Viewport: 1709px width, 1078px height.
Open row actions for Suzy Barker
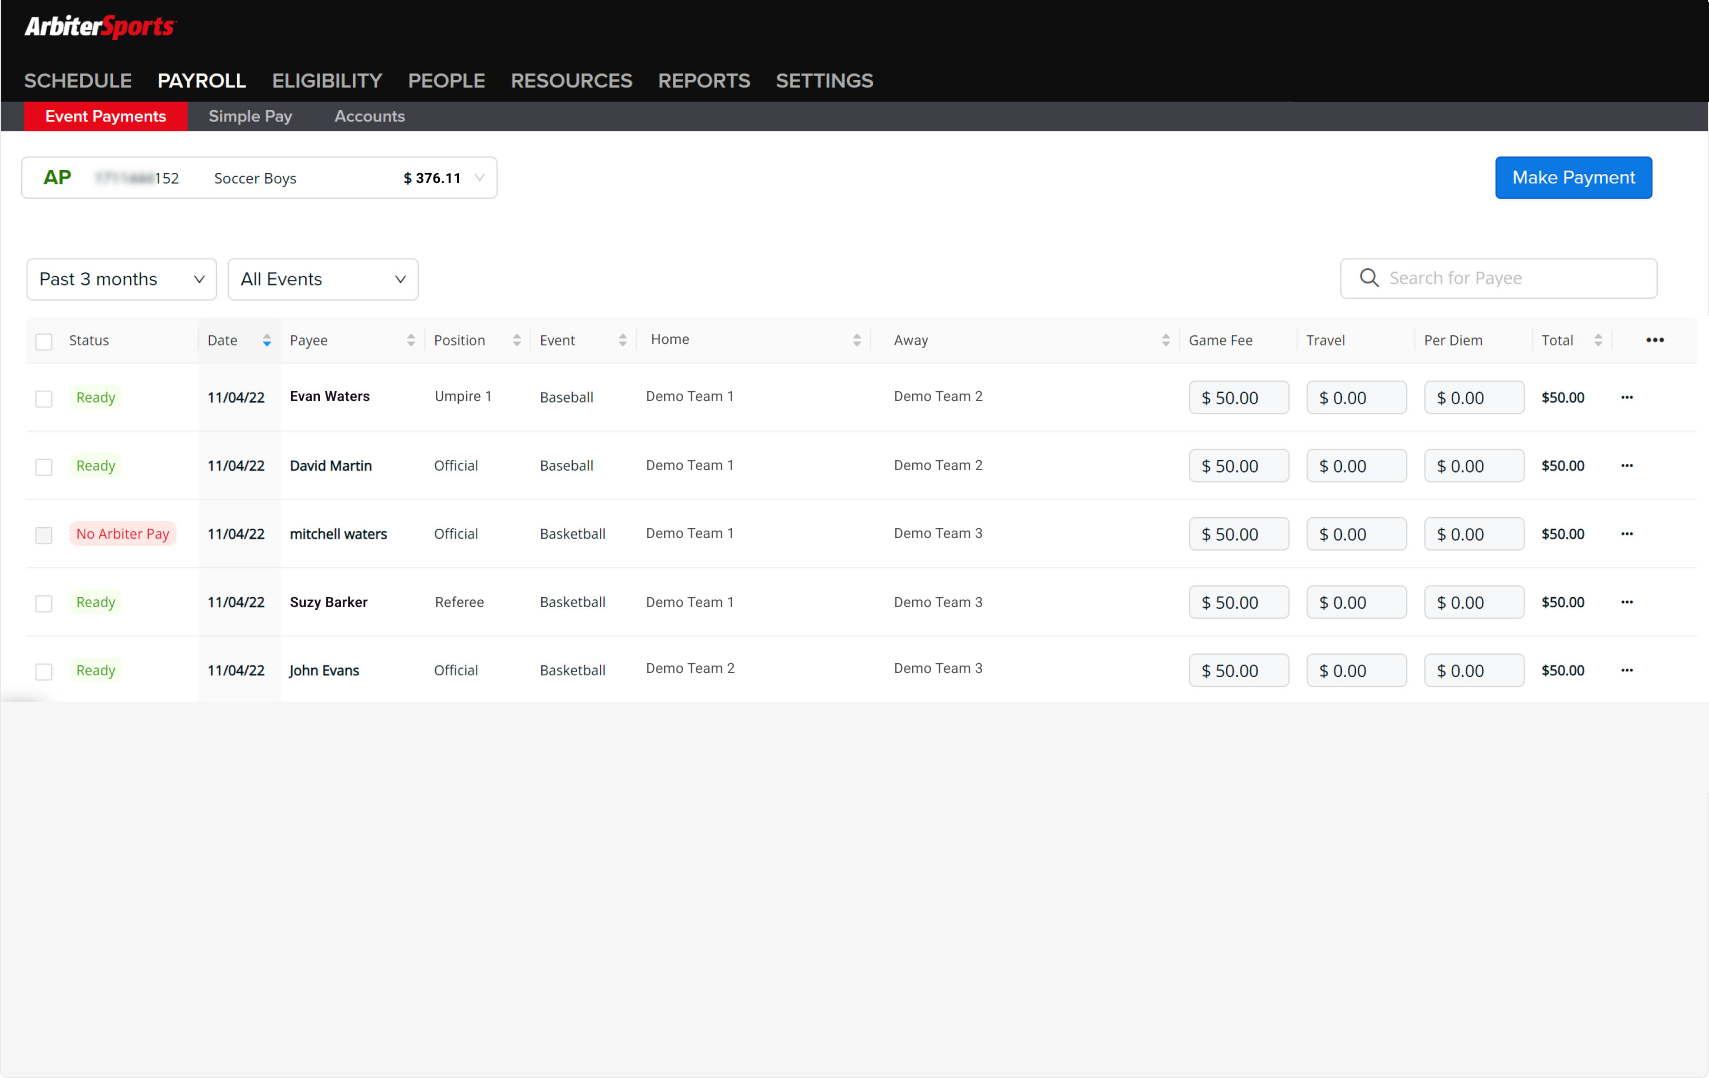point(1626,602)
